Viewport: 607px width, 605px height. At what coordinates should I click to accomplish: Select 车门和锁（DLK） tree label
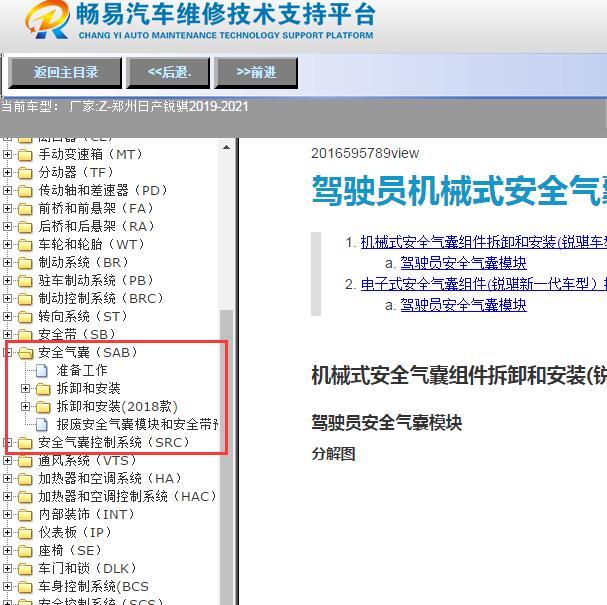pyautogui.click(x=87, y=568)
